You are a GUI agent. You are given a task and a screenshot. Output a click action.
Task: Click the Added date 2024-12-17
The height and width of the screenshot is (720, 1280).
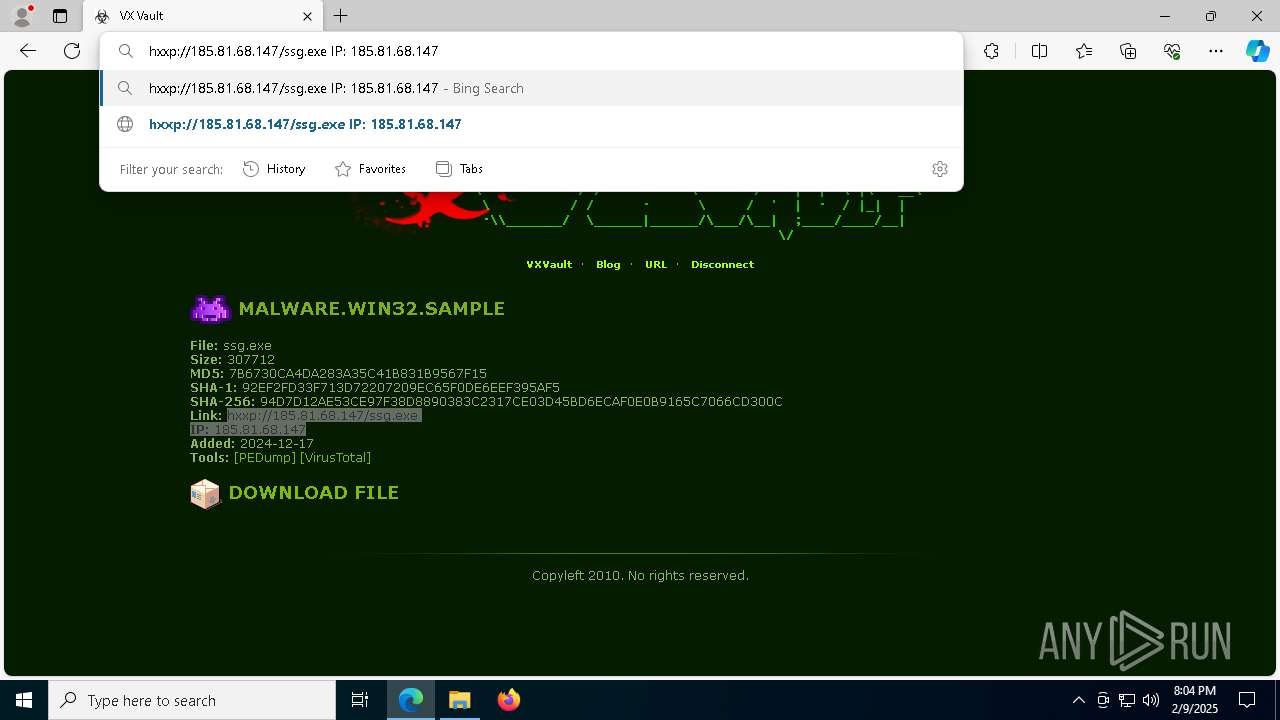click(277, 444)
